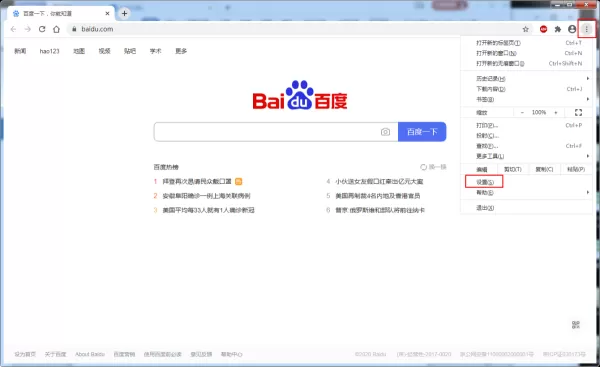Viewport: 600px width, 367px height.
Task: Click 复制(C) in the edit row
Action: coord(544,170)
